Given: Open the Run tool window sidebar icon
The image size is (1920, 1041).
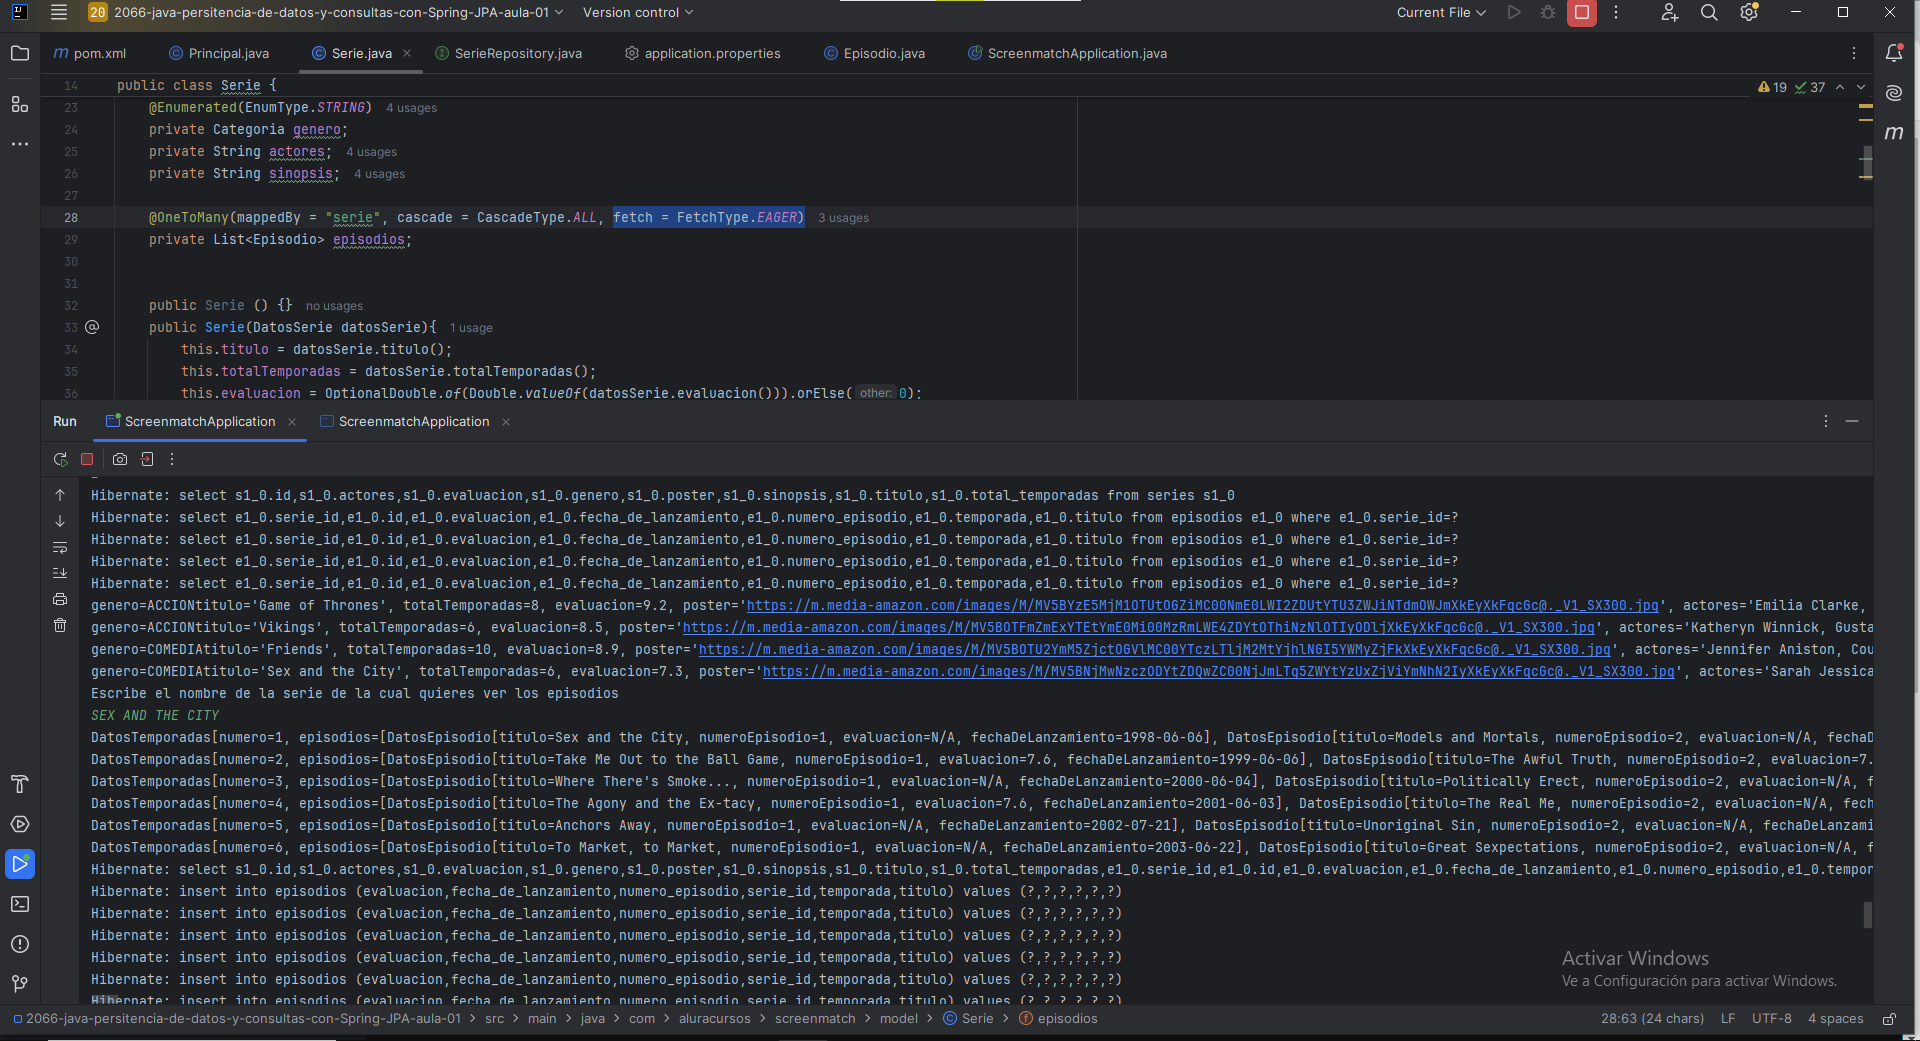Looking at the screenshot, I should tap(20, 864).
